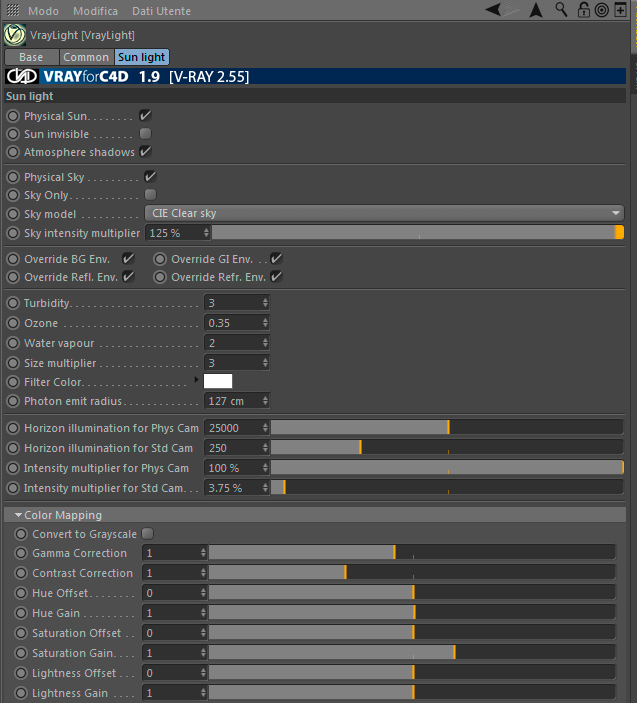Switch to the Common tab
This screenshot has width=637, height=703.
pyautogui.click(x=86, y=57)
